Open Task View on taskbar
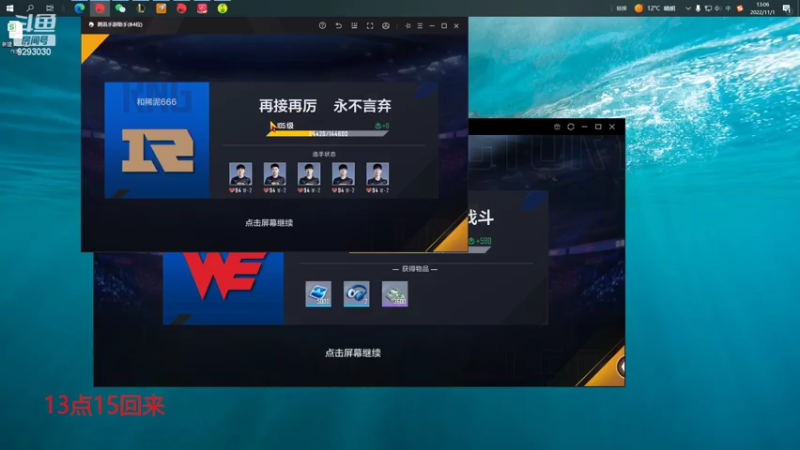This screenshot has height=450, width=800. click(49, 8)
